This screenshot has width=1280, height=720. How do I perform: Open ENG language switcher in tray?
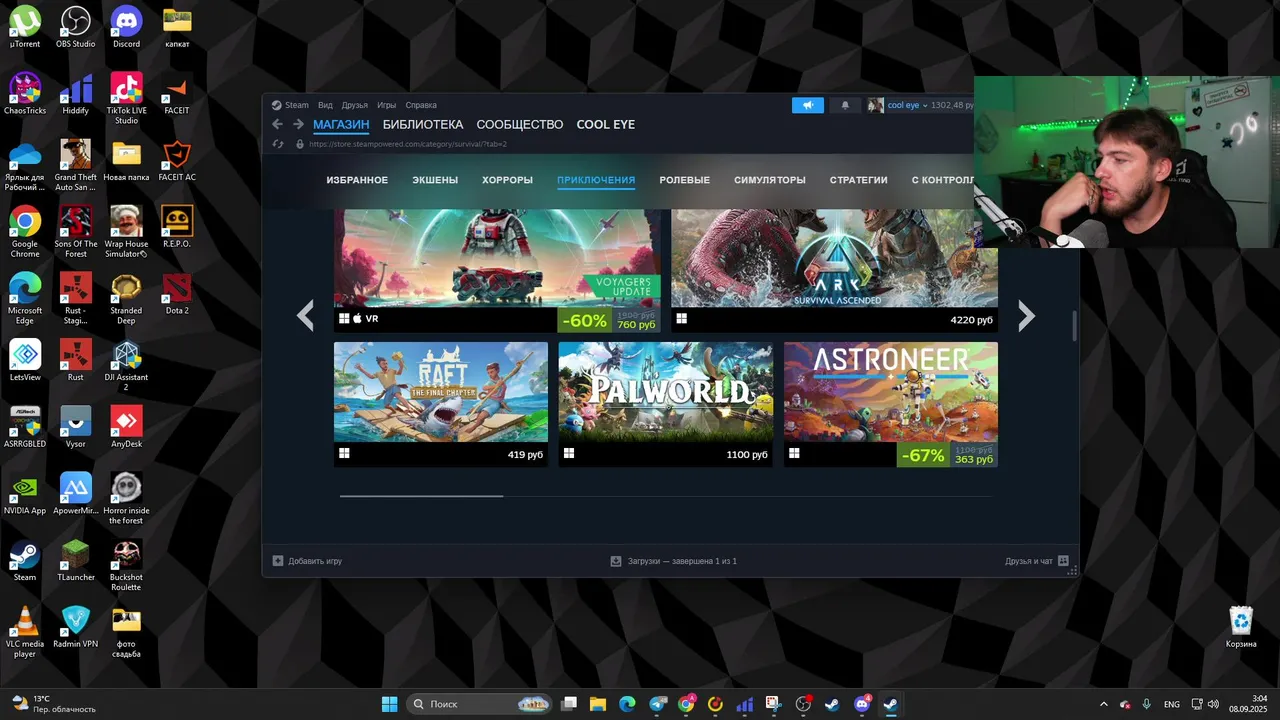[x=1171, y=704]
